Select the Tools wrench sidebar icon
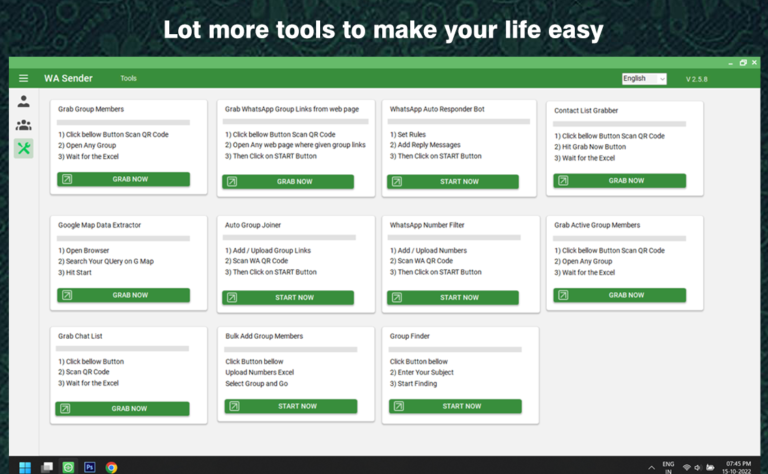This screenshot has width=768, height=474. 24,148
